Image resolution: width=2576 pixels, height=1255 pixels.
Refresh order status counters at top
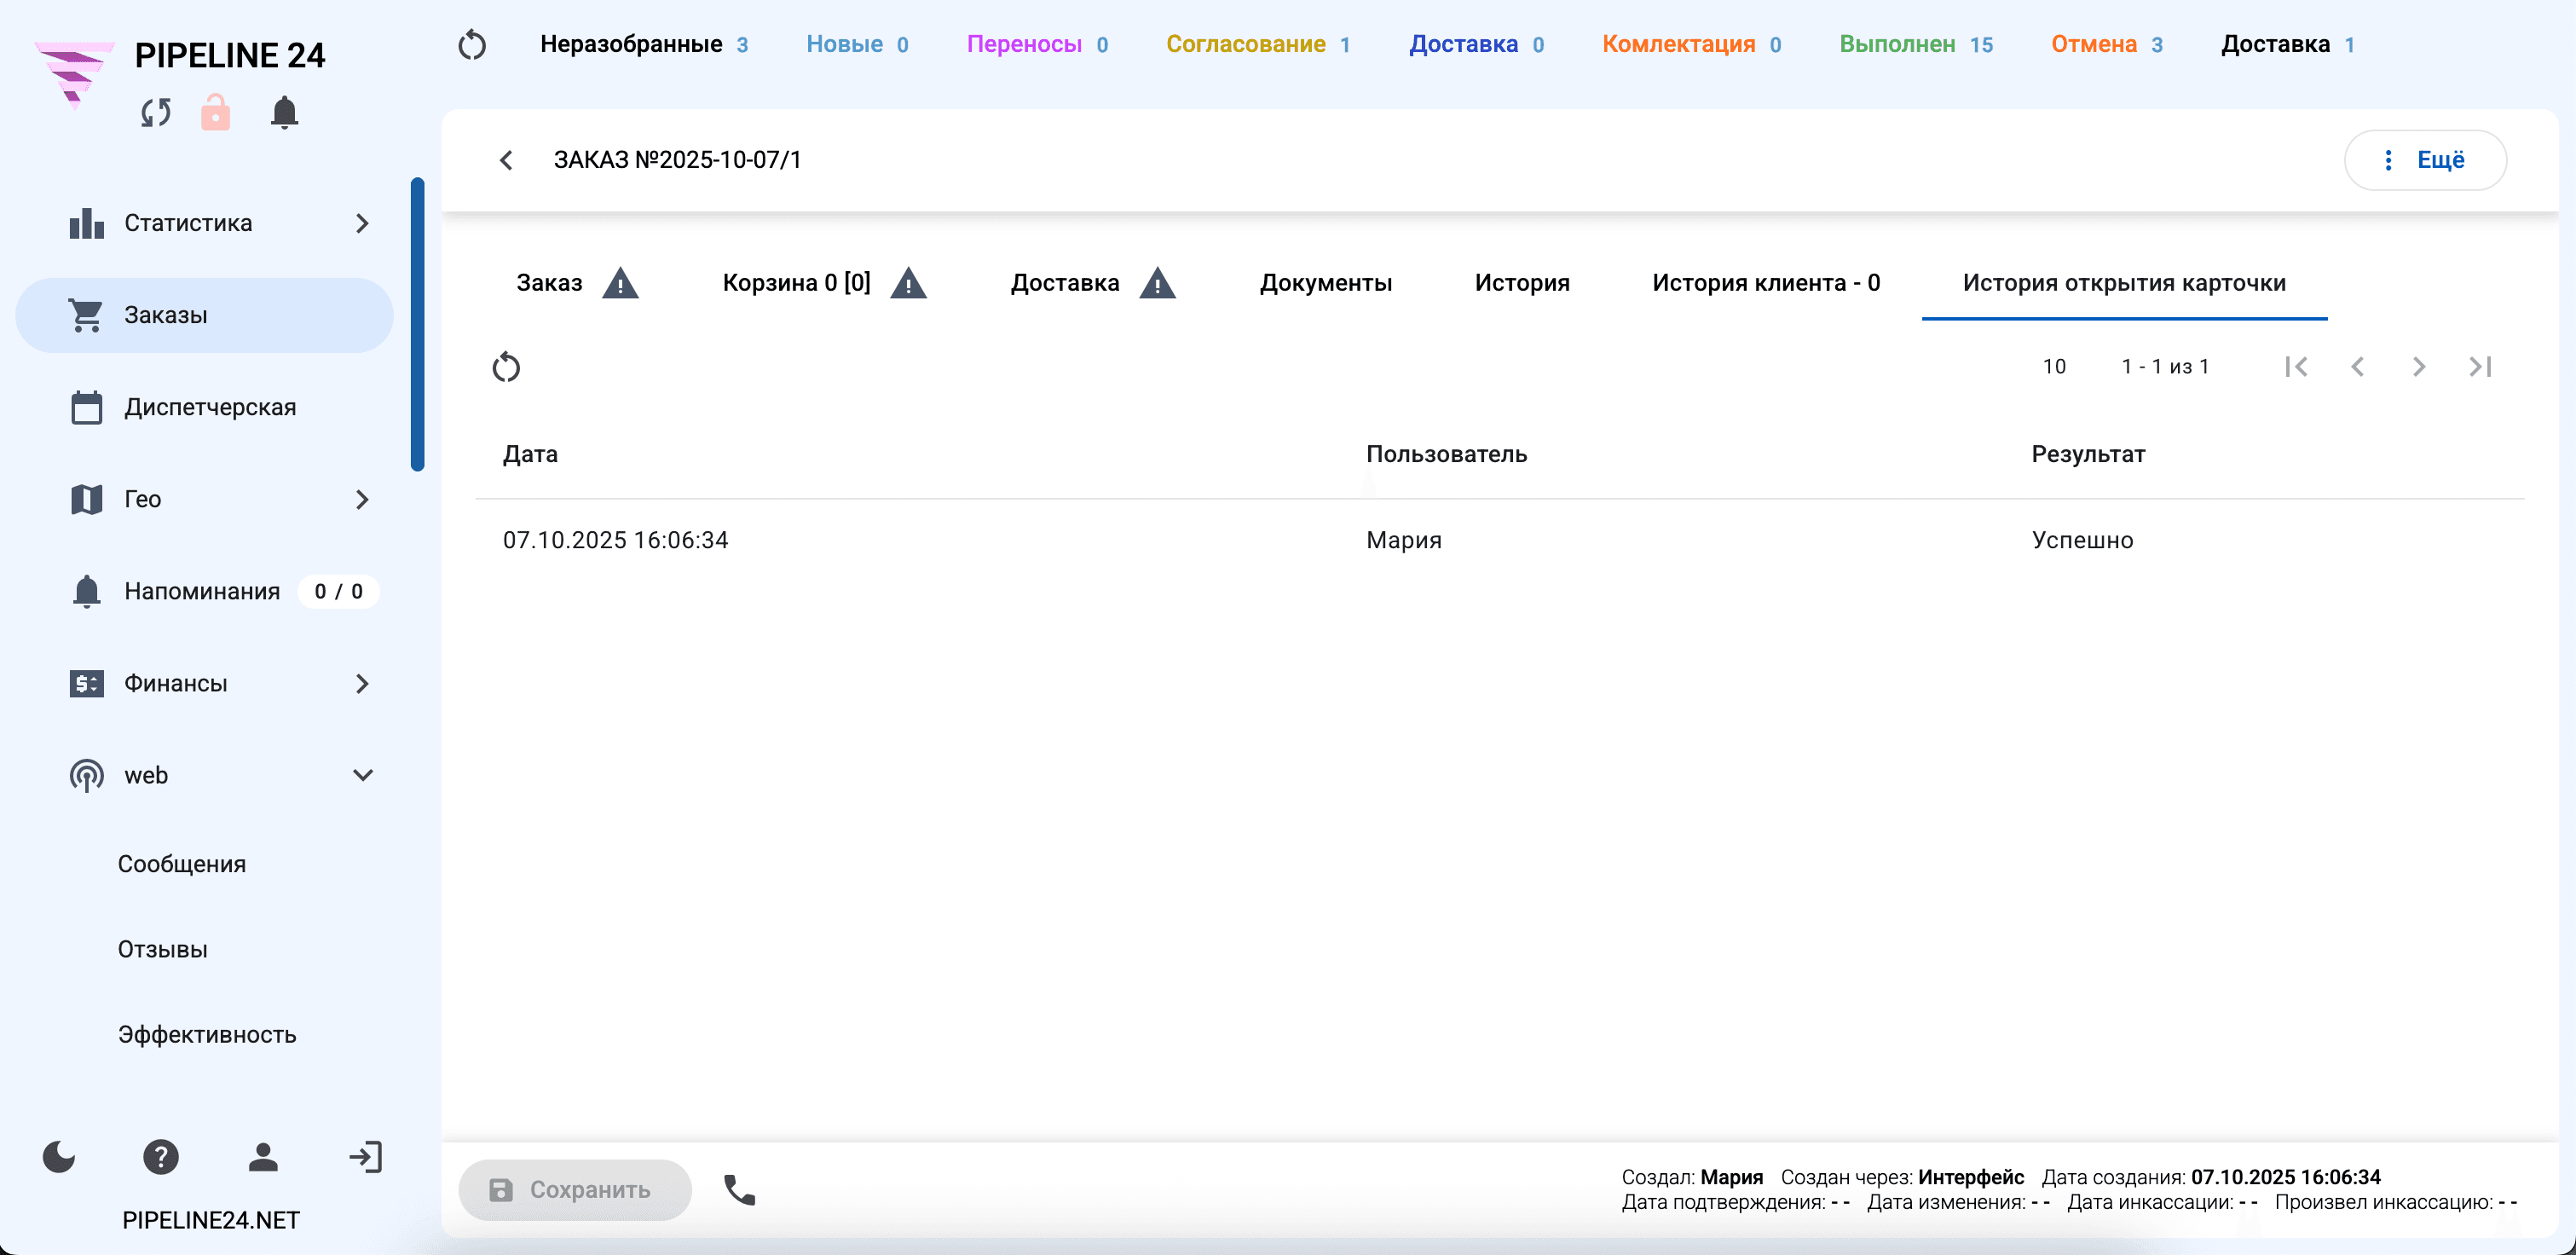(x=472, y=45)
